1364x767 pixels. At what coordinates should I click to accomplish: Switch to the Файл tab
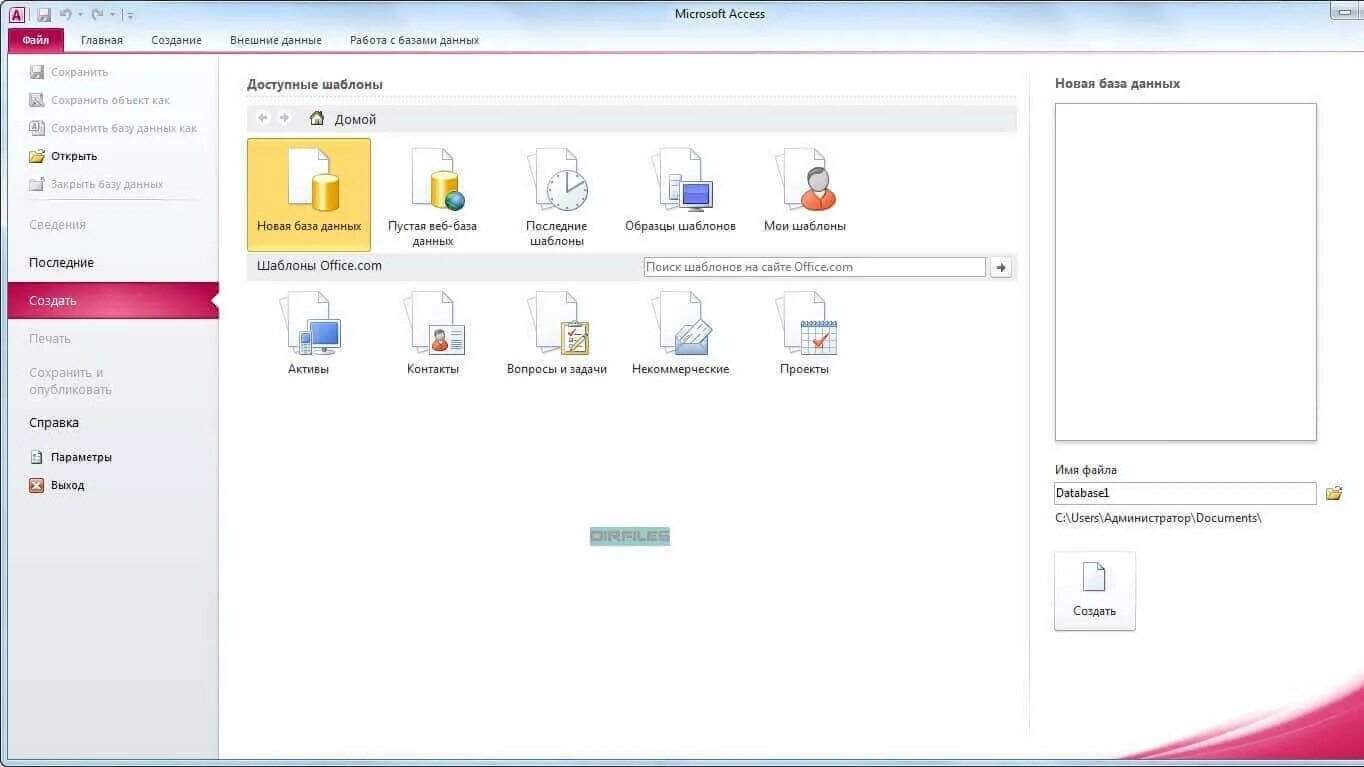[x=36, y=40]
